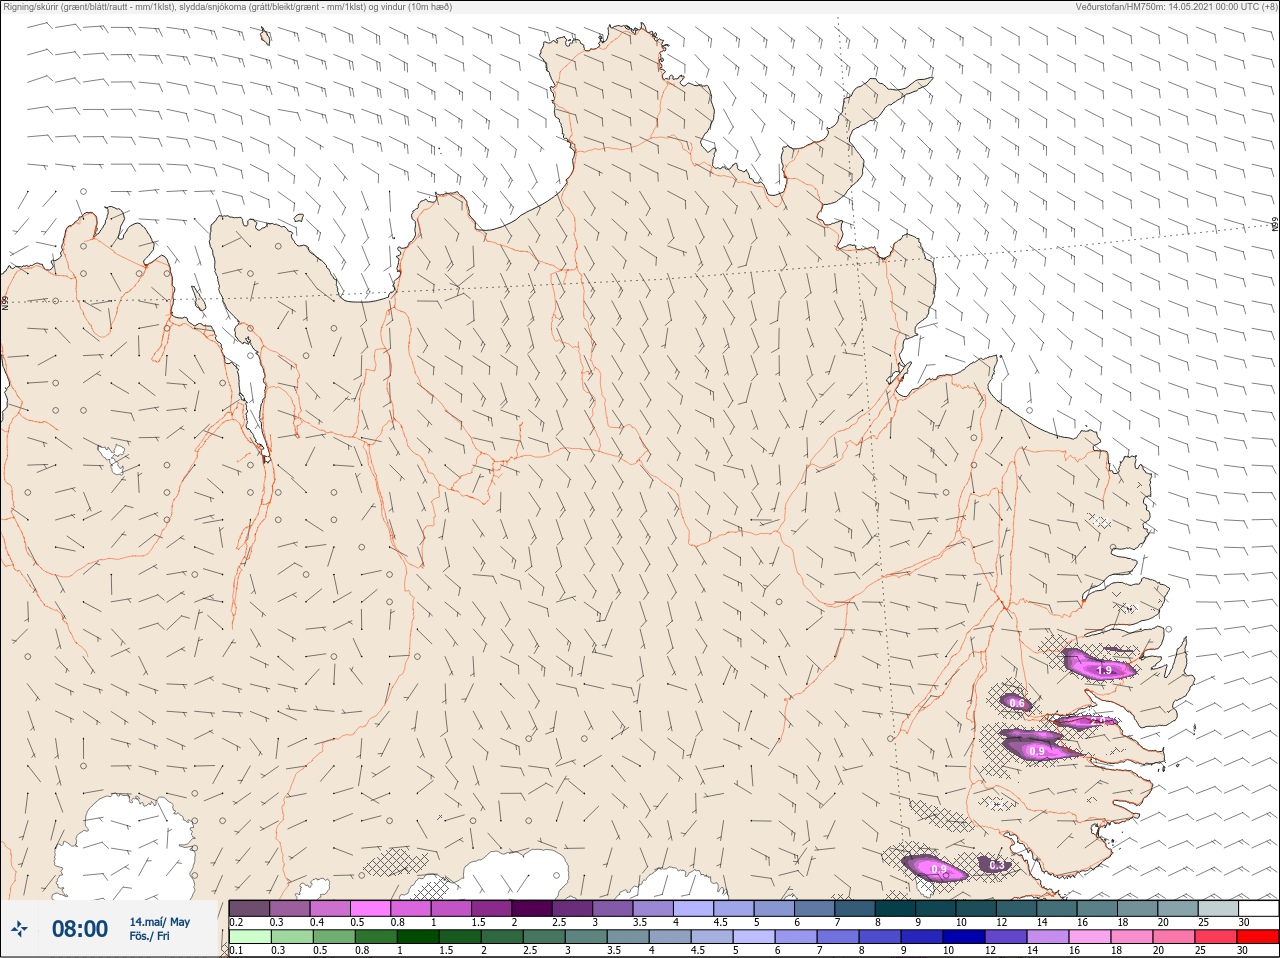This screenshot has height=958, width=1280.
Task: Click the map title text starting with 'Rigning/skúrir'
Action: pyautogui.click(x=227, y=7)
